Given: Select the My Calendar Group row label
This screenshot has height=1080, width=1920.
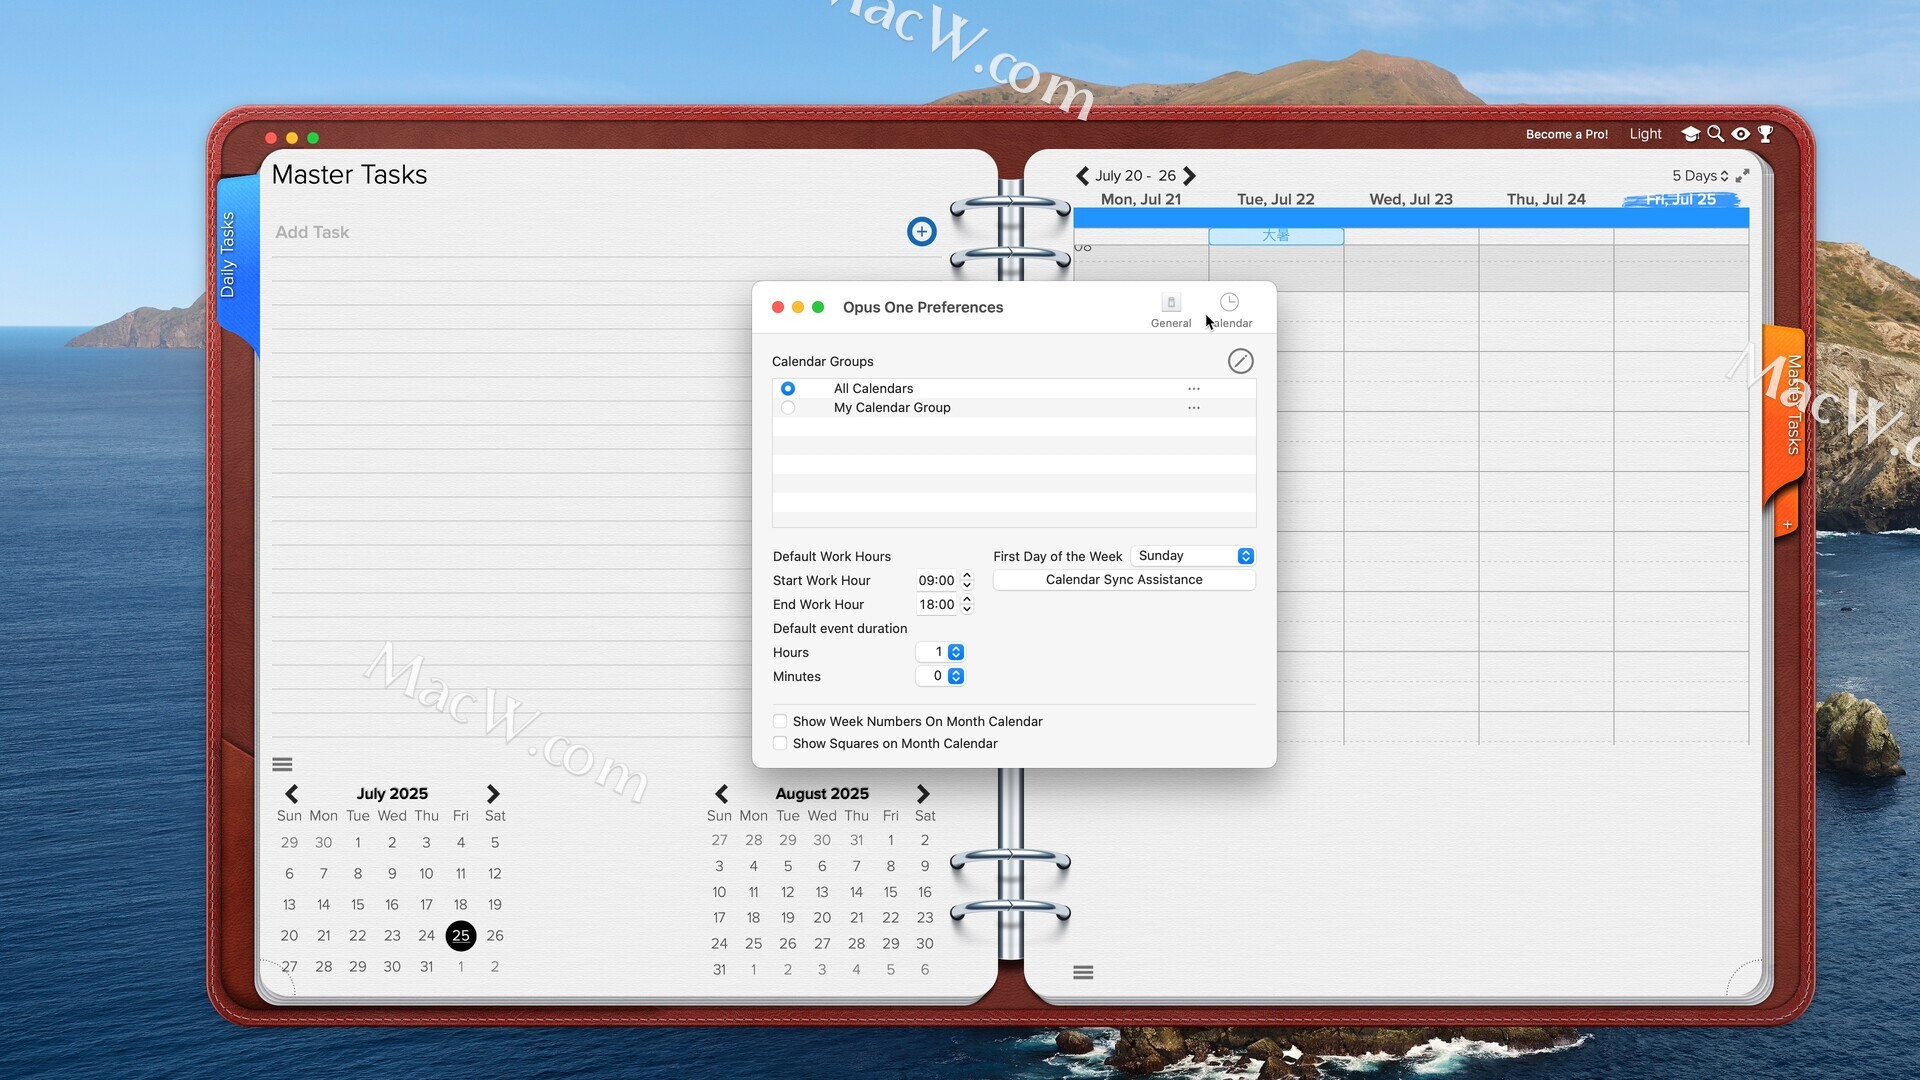Looking at the screenshot, I should click(892, 408).
